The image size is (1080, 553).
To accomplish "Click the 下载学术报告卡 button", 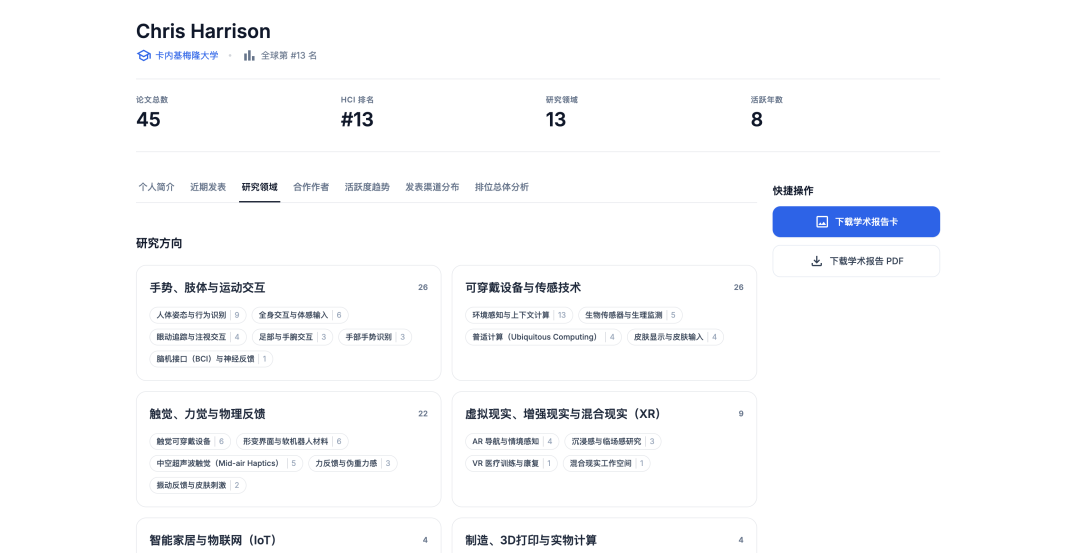I will pos(856,222).
